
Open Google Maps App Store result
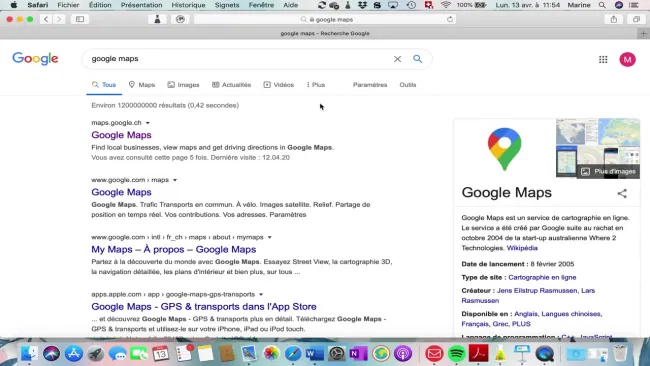coord(204,307)
